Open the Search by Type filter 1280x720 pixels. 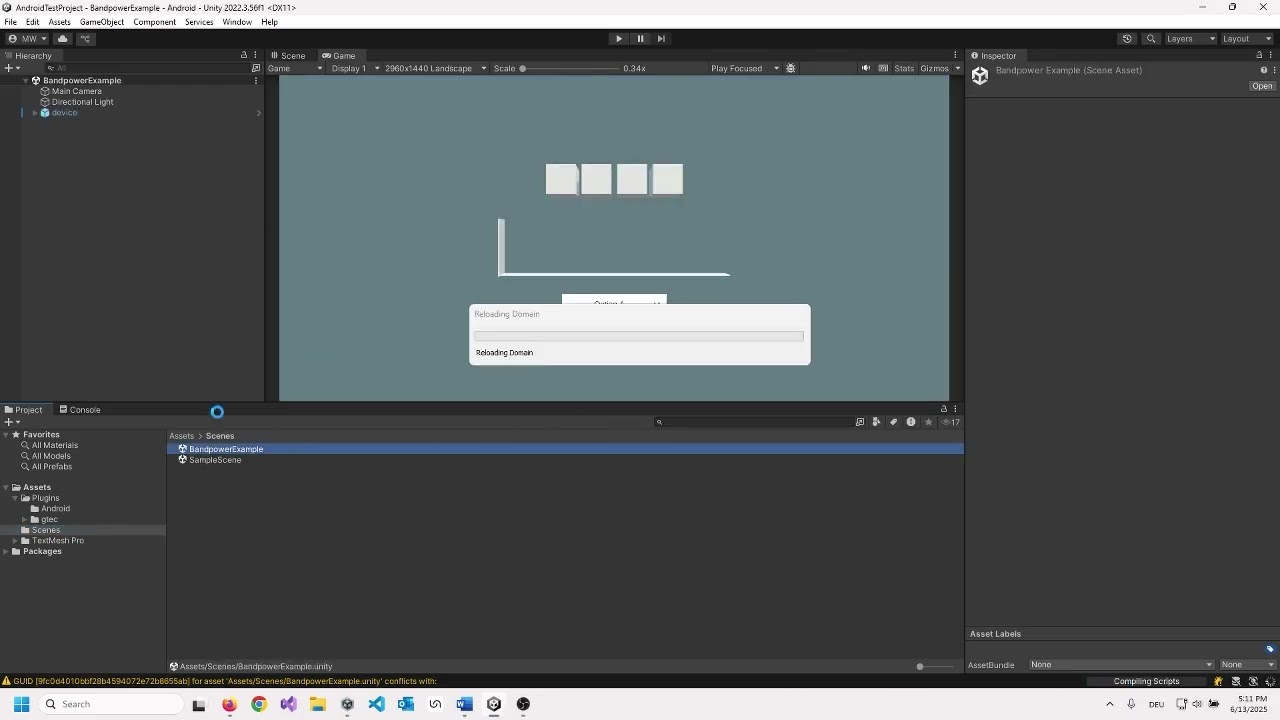pyautogui.click(x=877, y=422)
